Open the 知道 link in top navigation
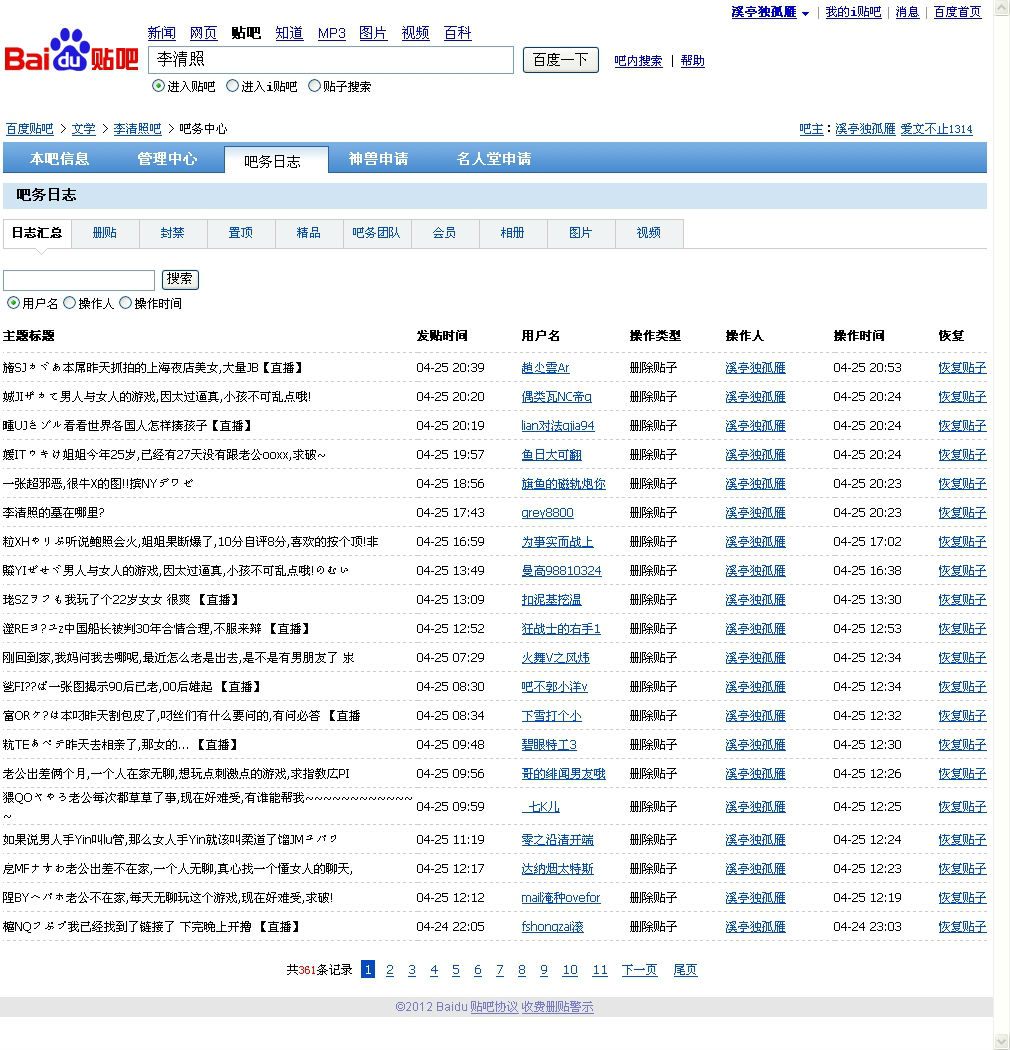This screenshot has width=1010, height=1050. 289,33
